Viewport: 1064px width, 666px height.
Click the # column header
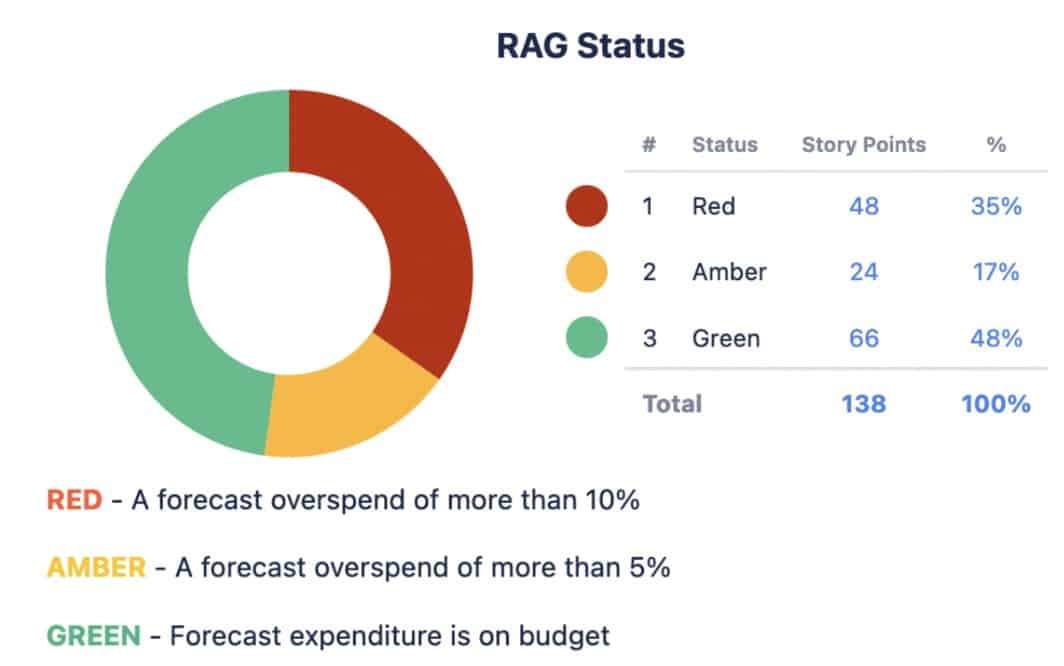pos(649,145)
